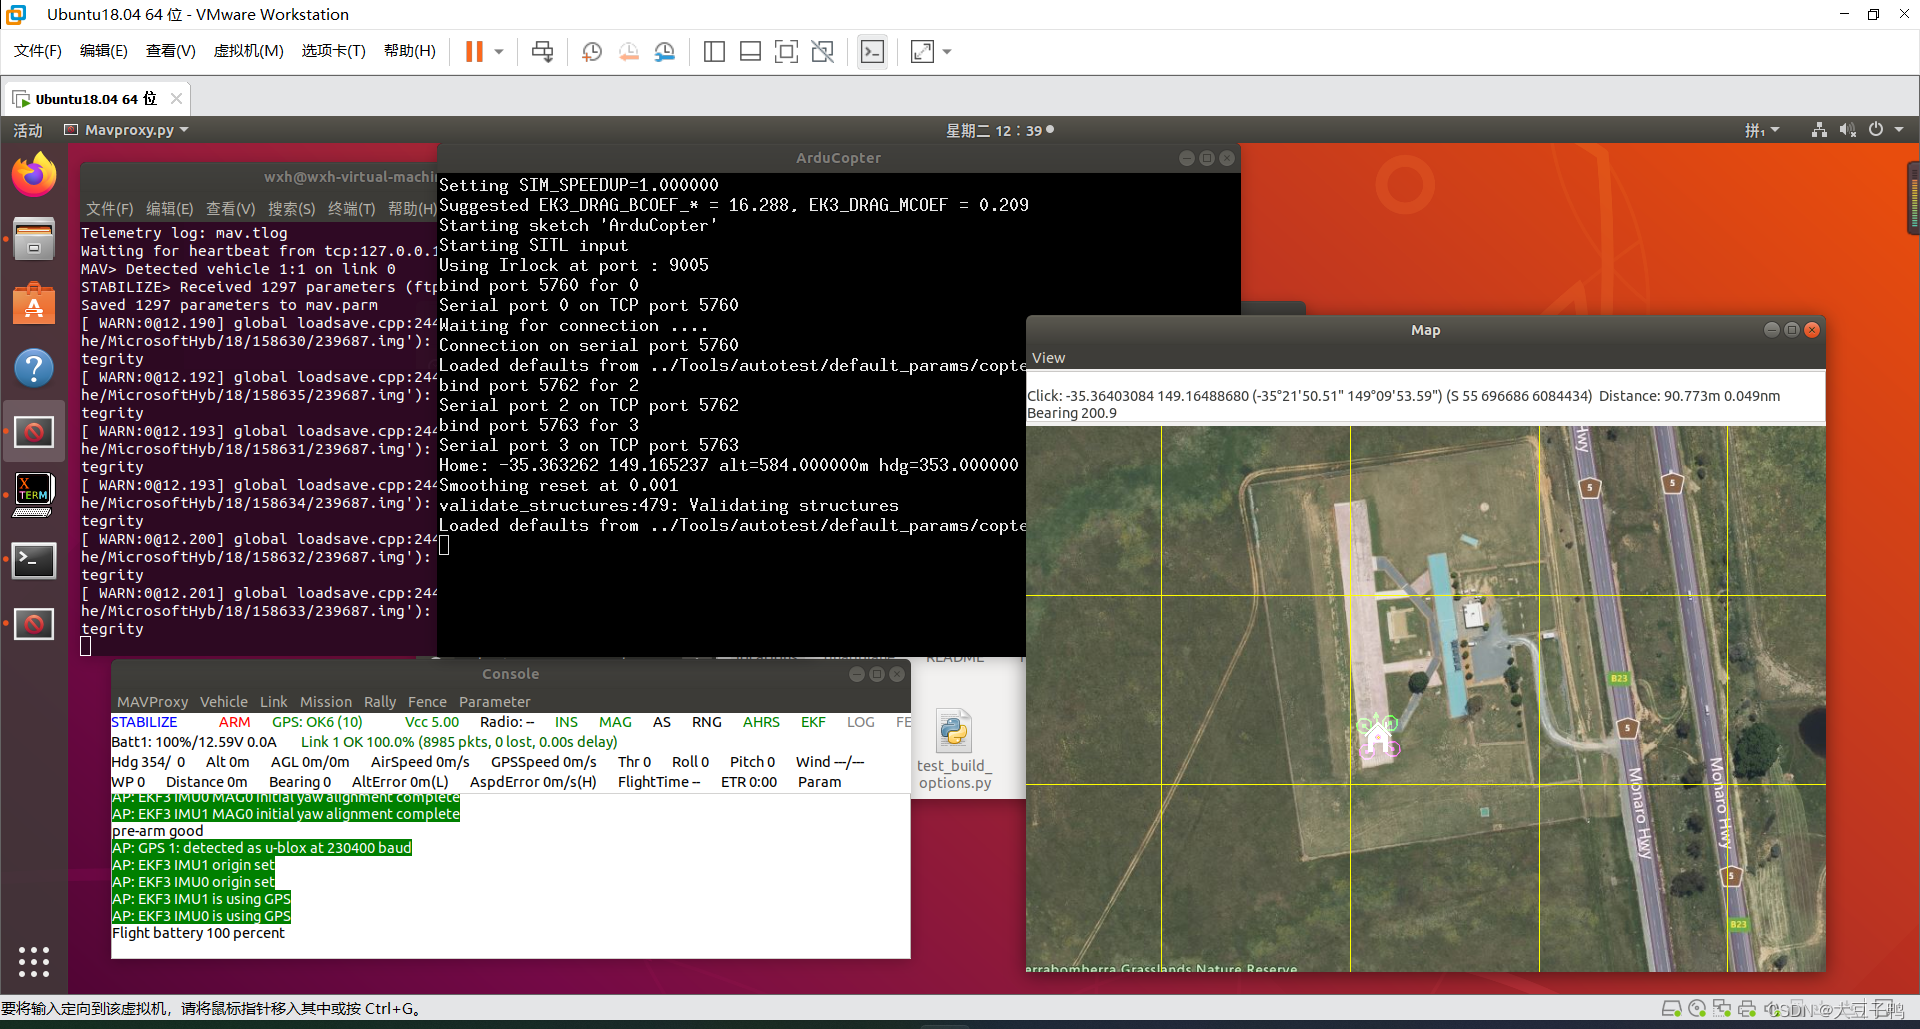Open the Vehicle menu in Console
1920x1029 pixels.
tap(224, 702)
